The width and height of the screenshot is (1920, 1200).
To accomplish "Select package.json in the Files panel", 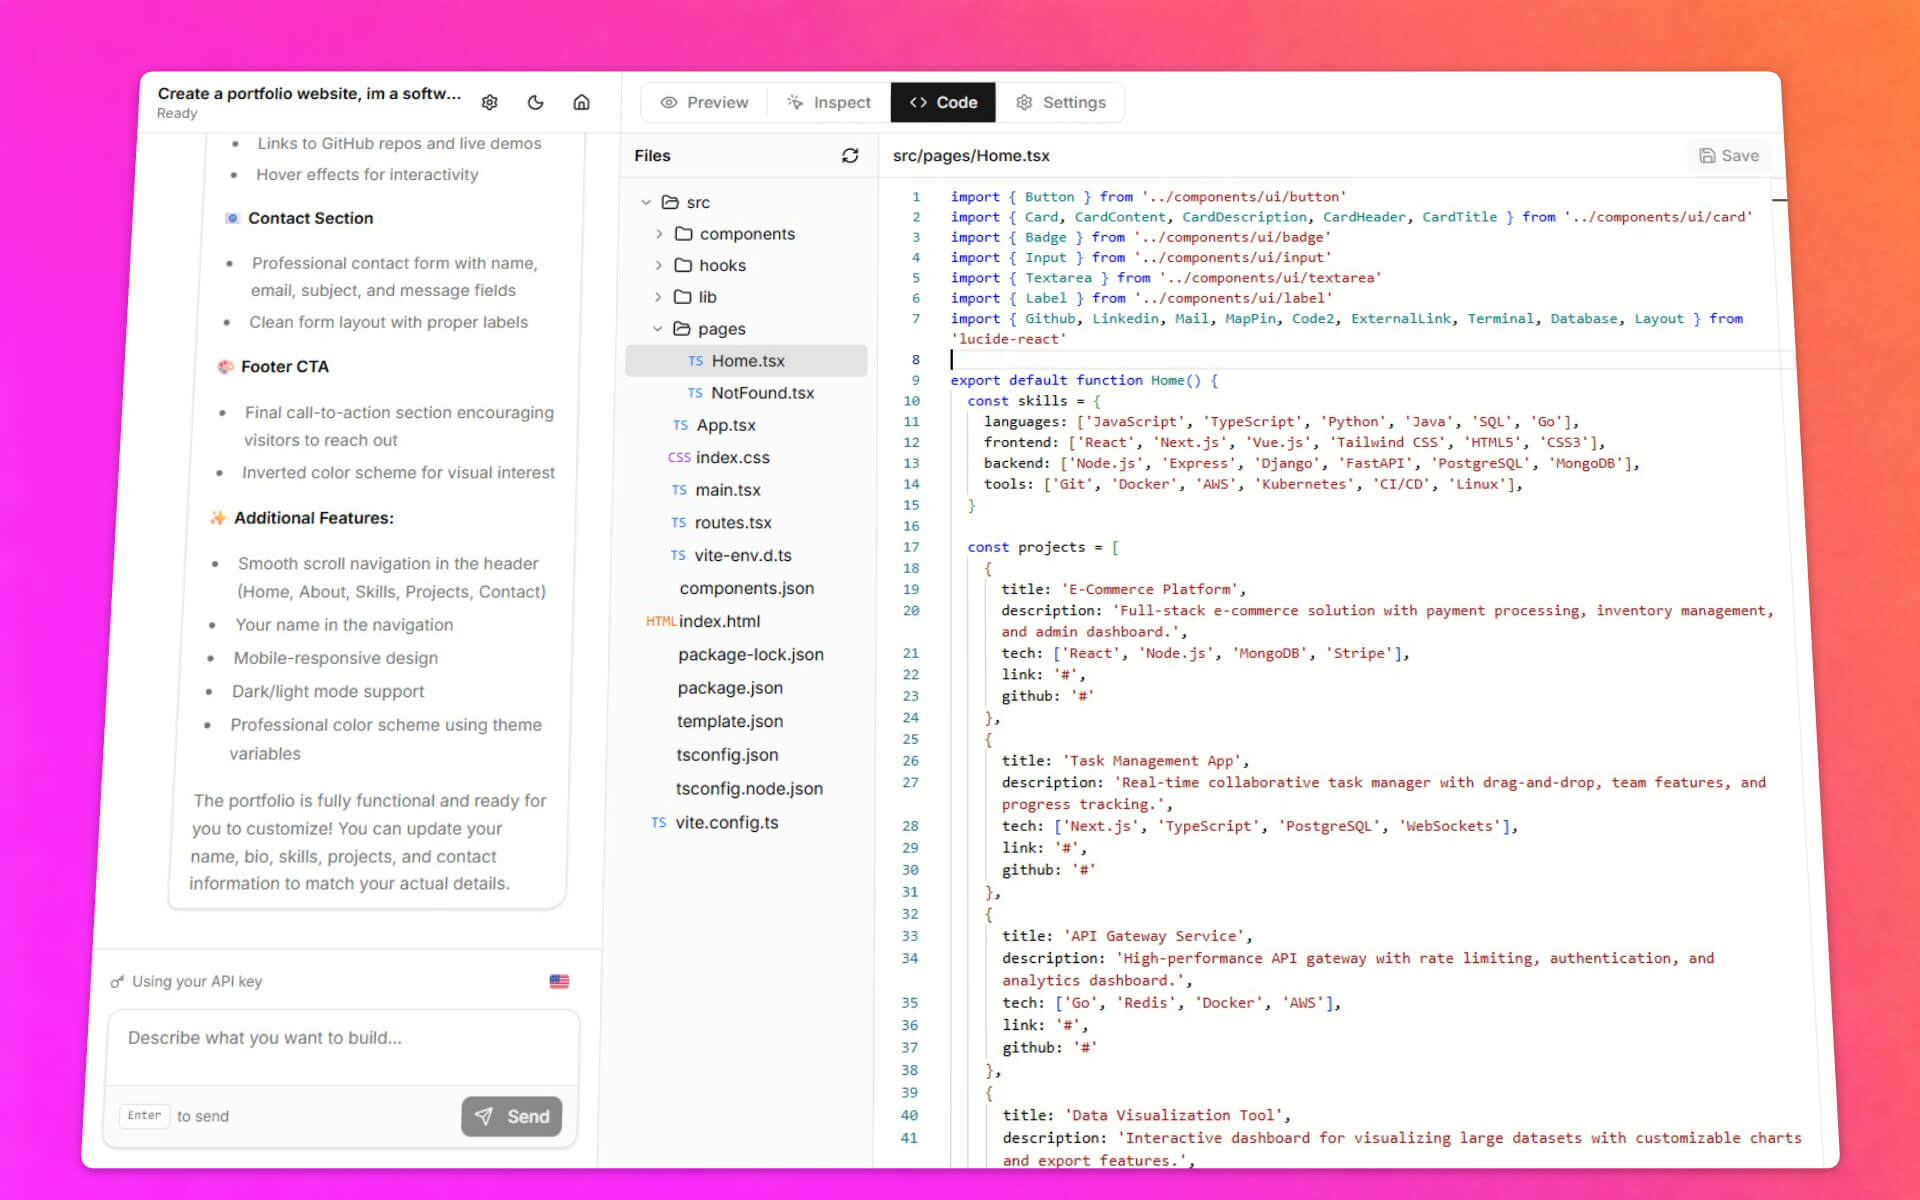I will point(730,688).
